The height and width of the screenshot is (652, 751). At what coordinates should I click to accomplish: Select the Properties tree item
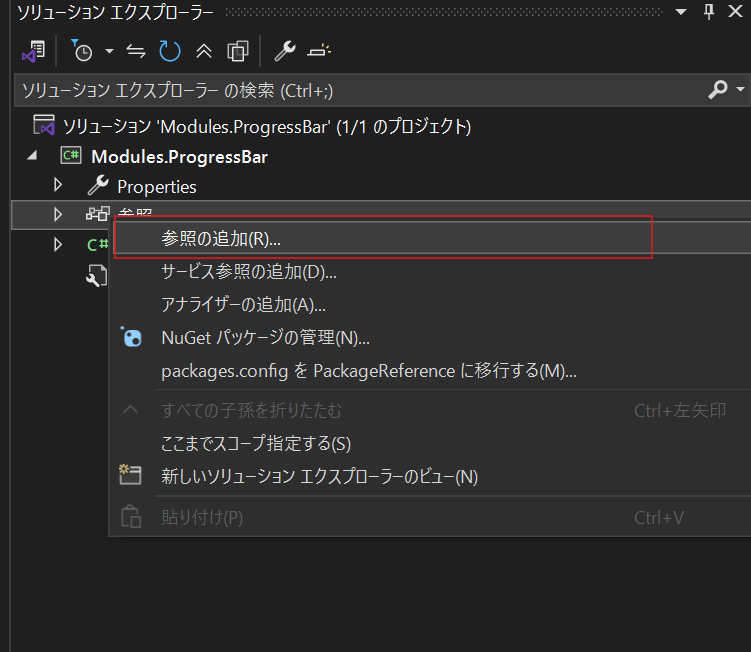pos(157,187)
